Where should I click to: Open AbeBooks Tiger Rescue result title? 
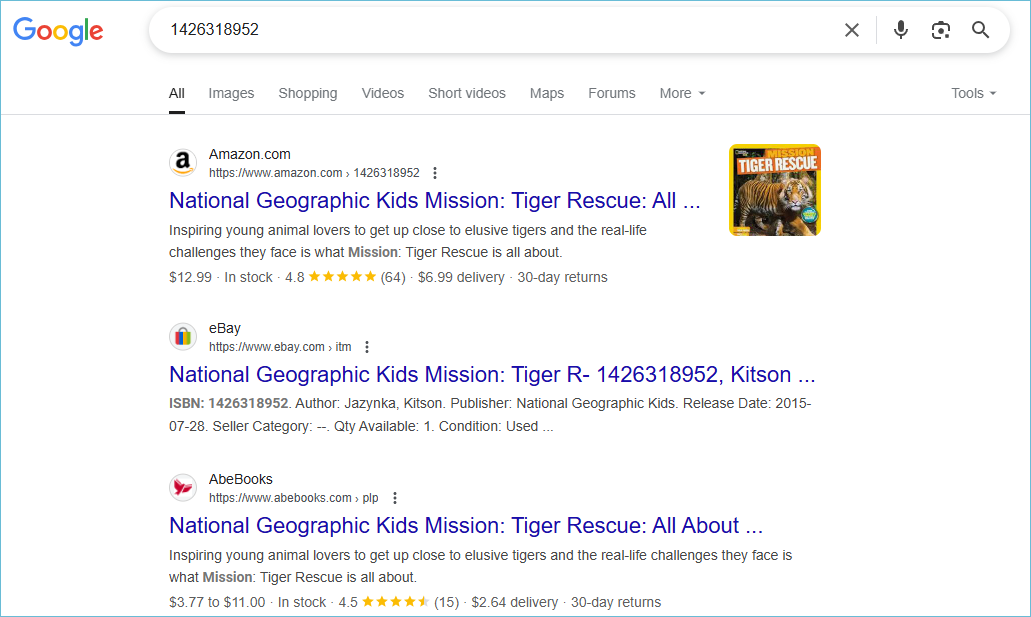point(466,526)
